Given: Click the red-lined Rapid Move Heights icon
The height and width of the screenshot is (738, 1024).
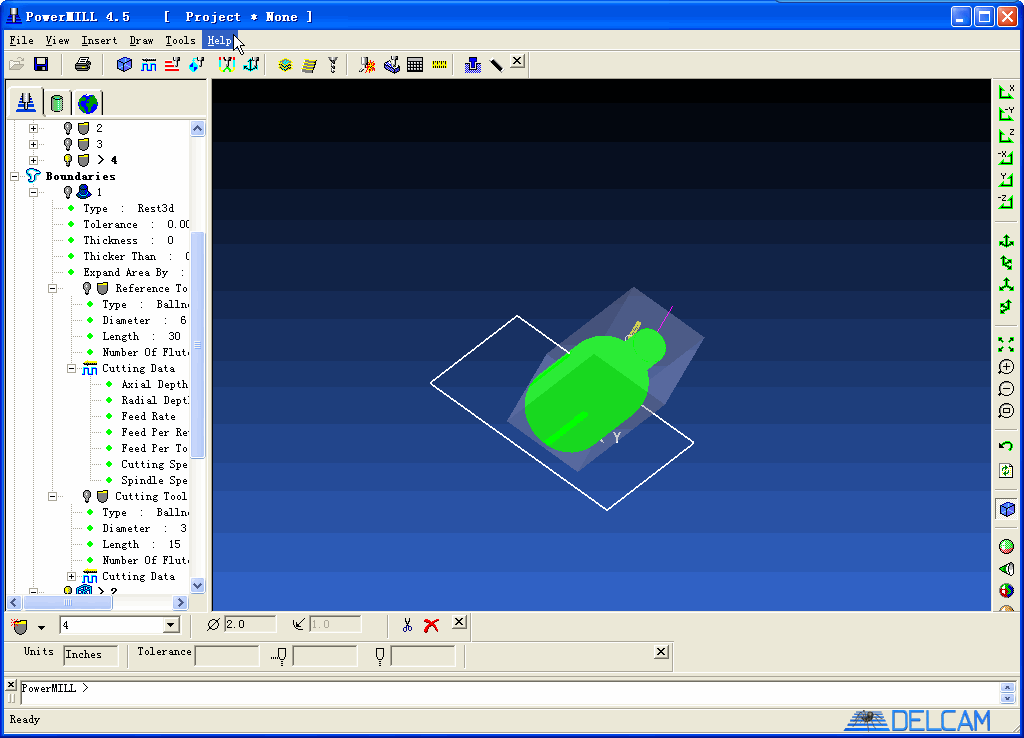Looking at the screenshot, I should (172, 64).
